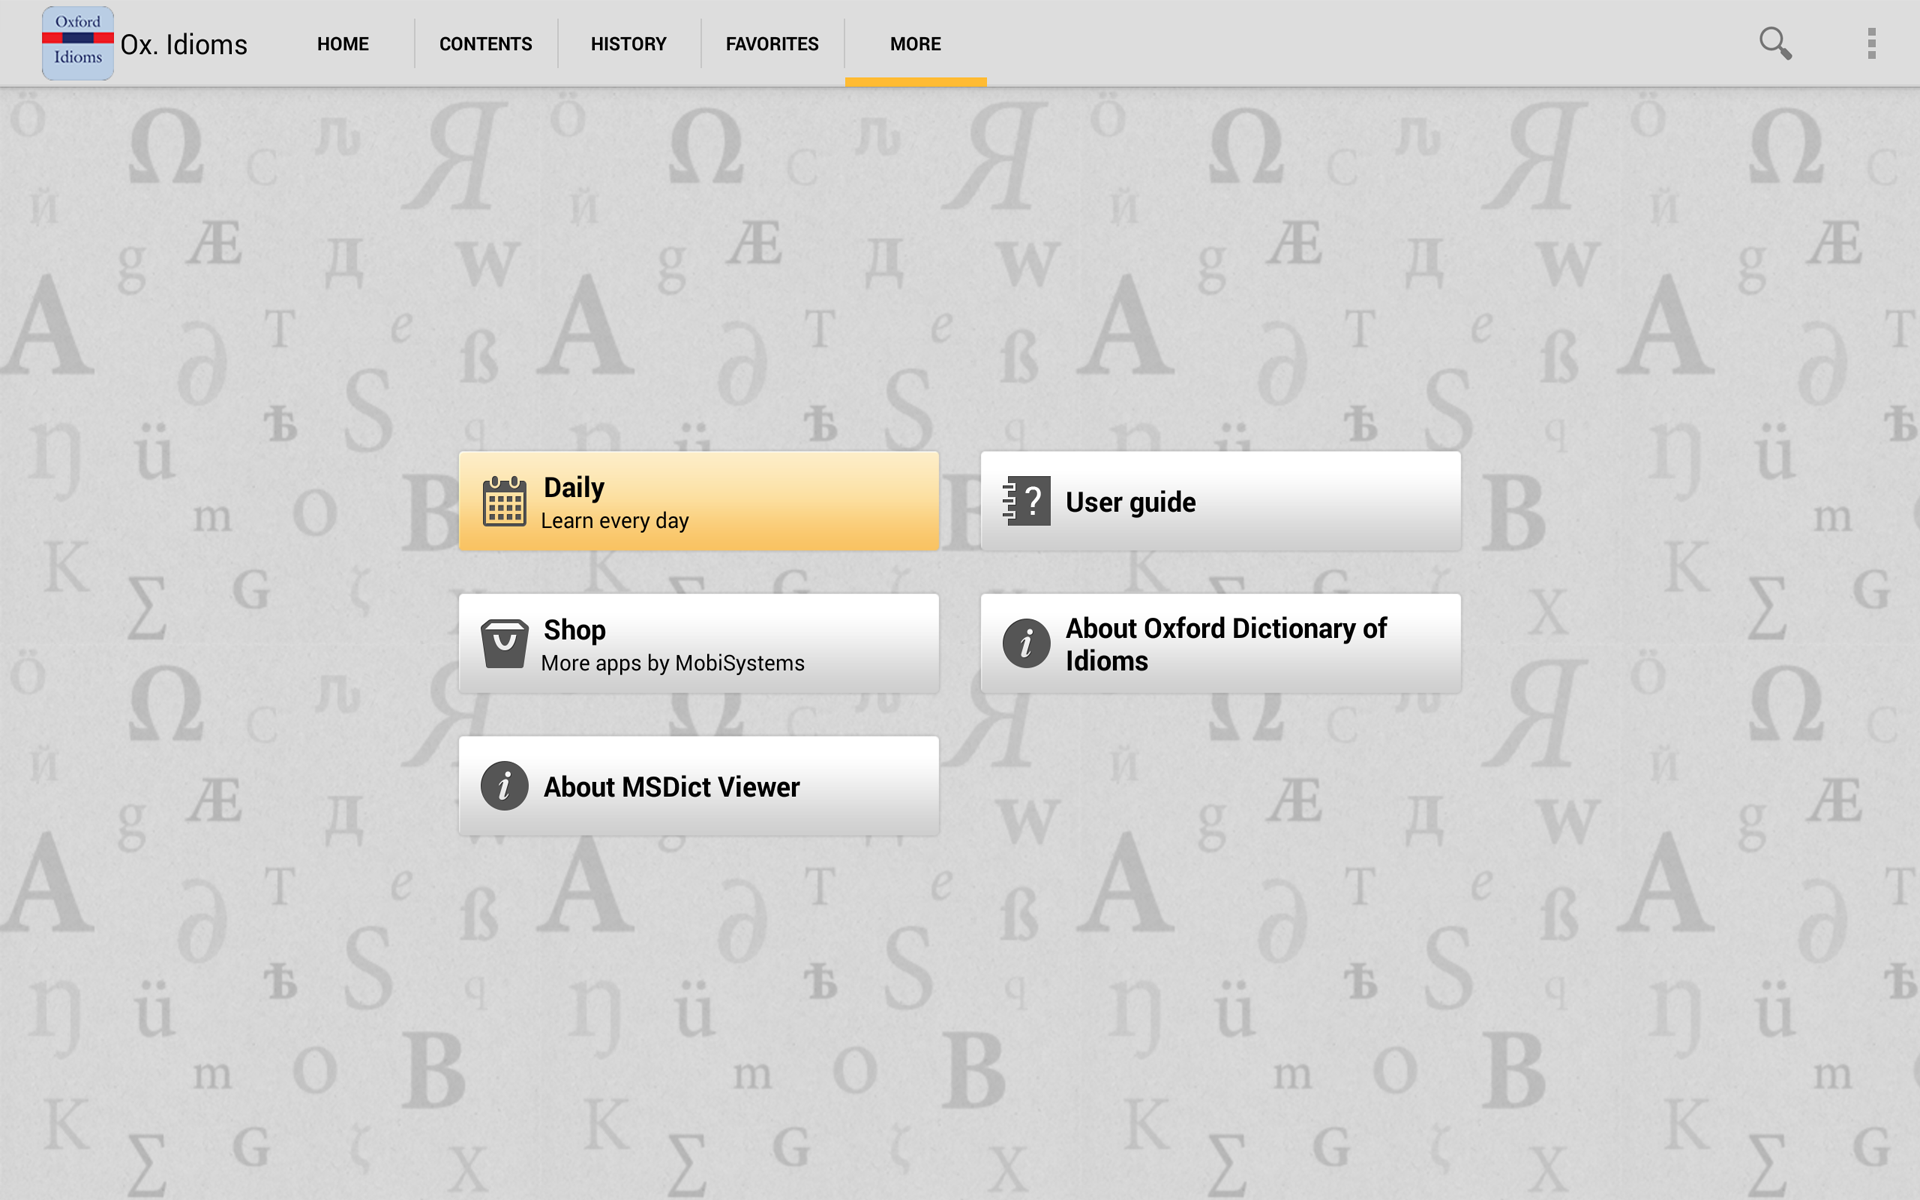Click the User guide notebook icon

pos(1026,501)
